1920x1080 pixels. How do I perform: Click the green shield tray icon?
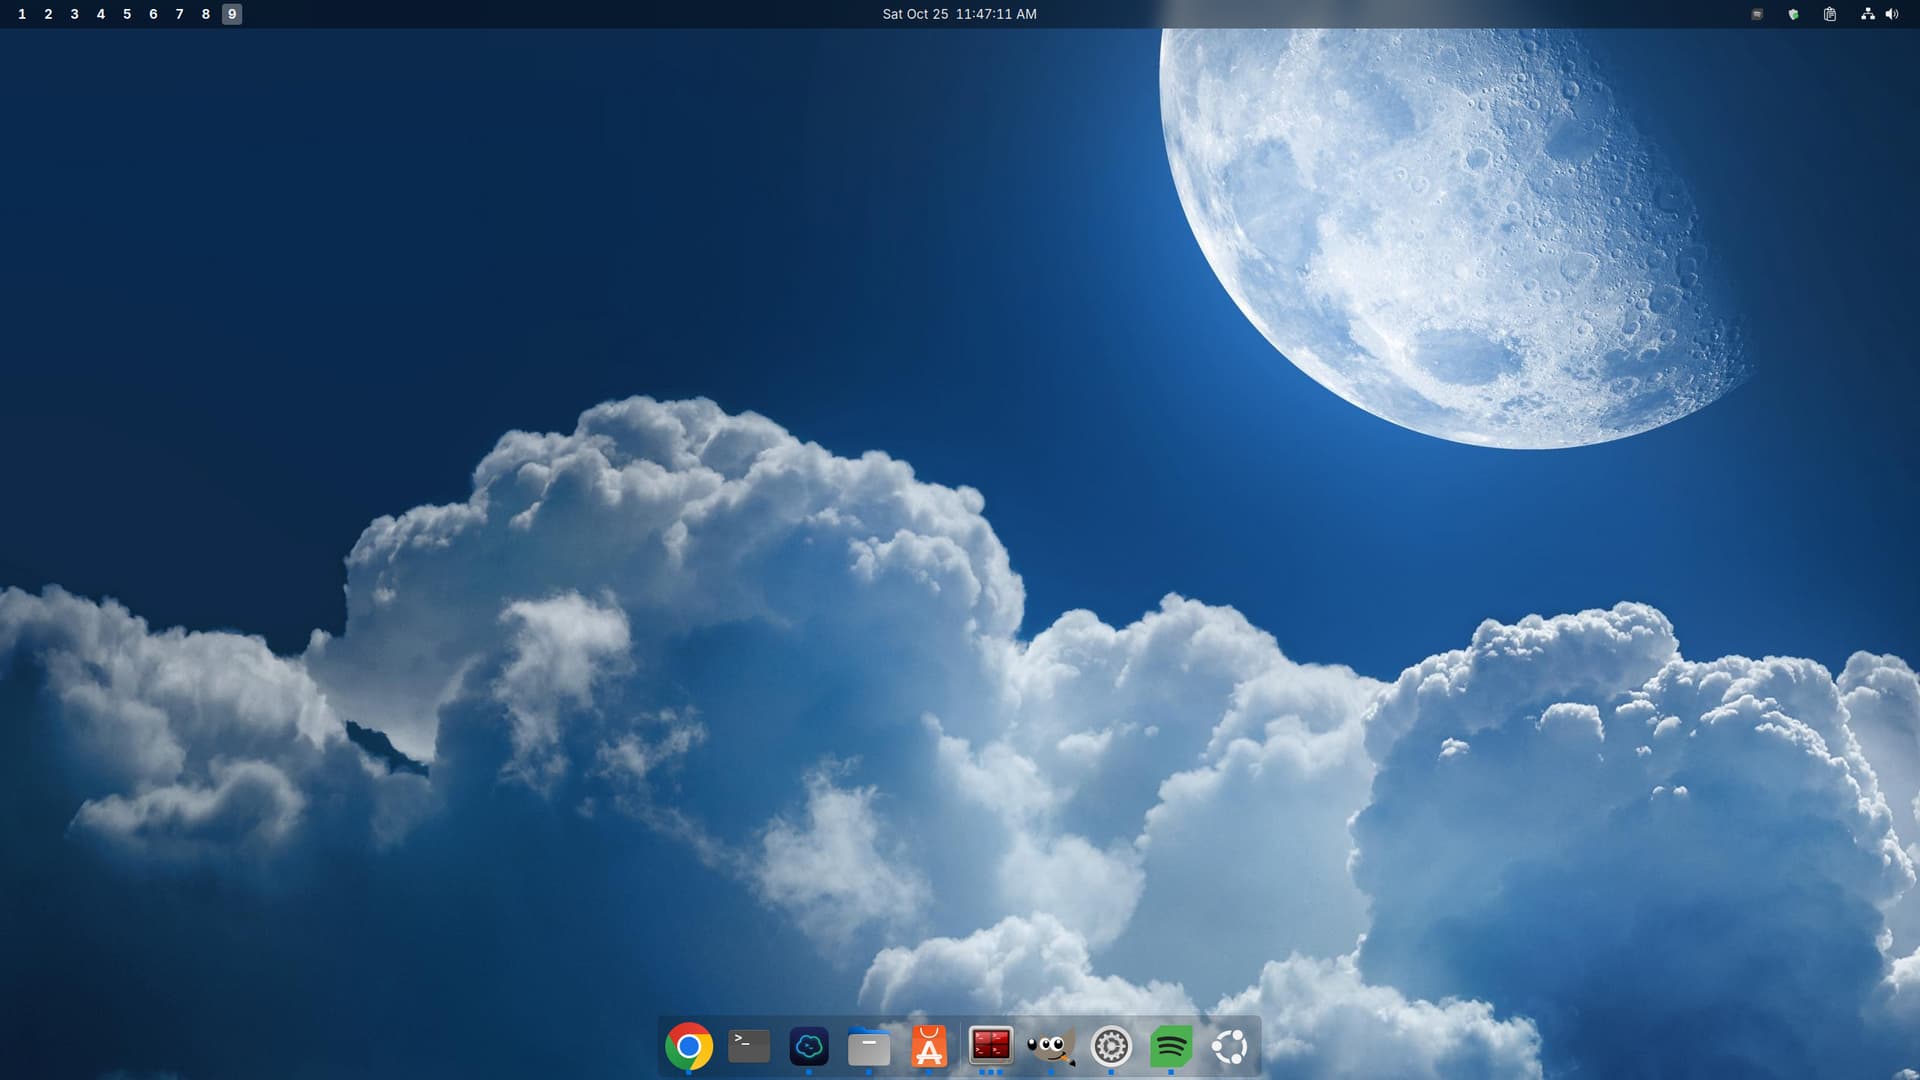coord(1793,14)
